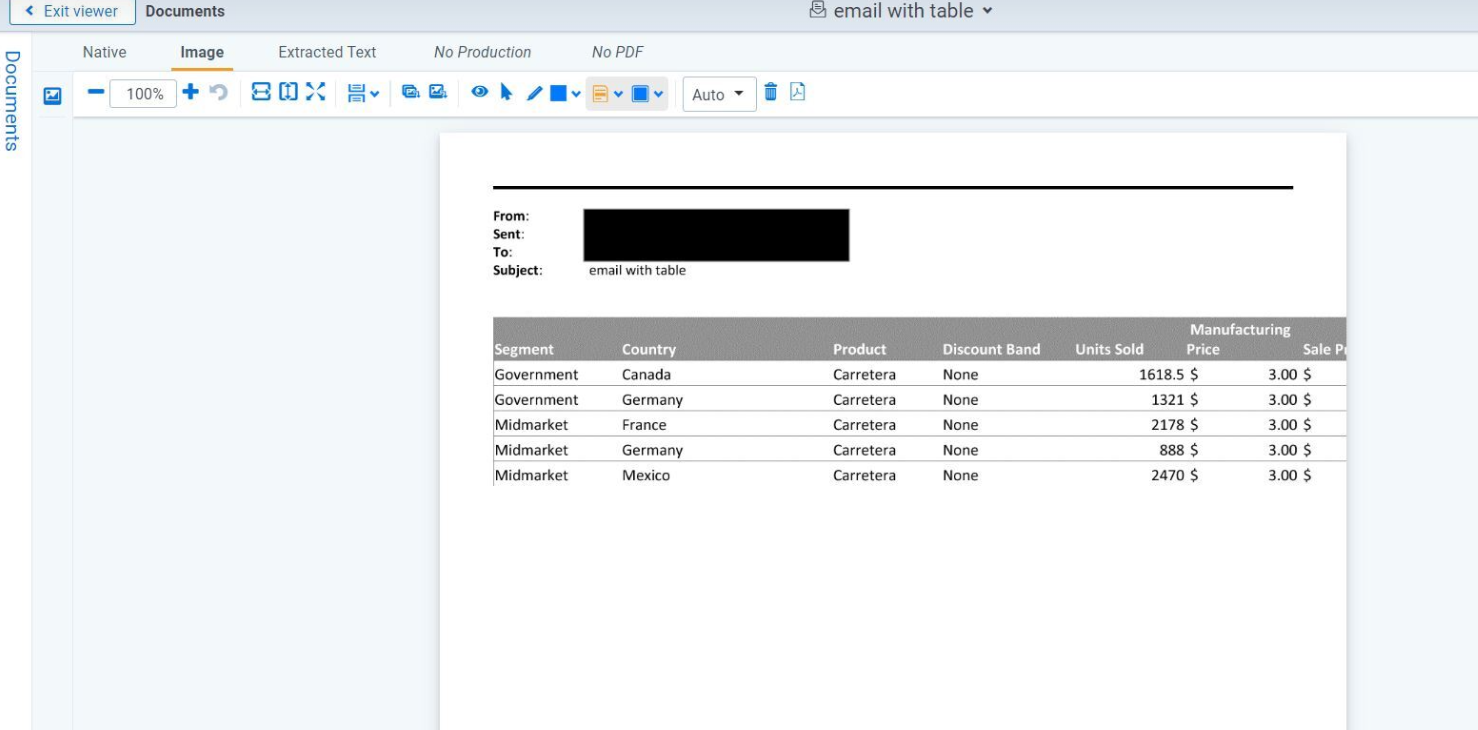The width and height of the screenshot is (1478, 730).
Task: Expand the vertical Documents side panel
Action: tap(12, 101)
